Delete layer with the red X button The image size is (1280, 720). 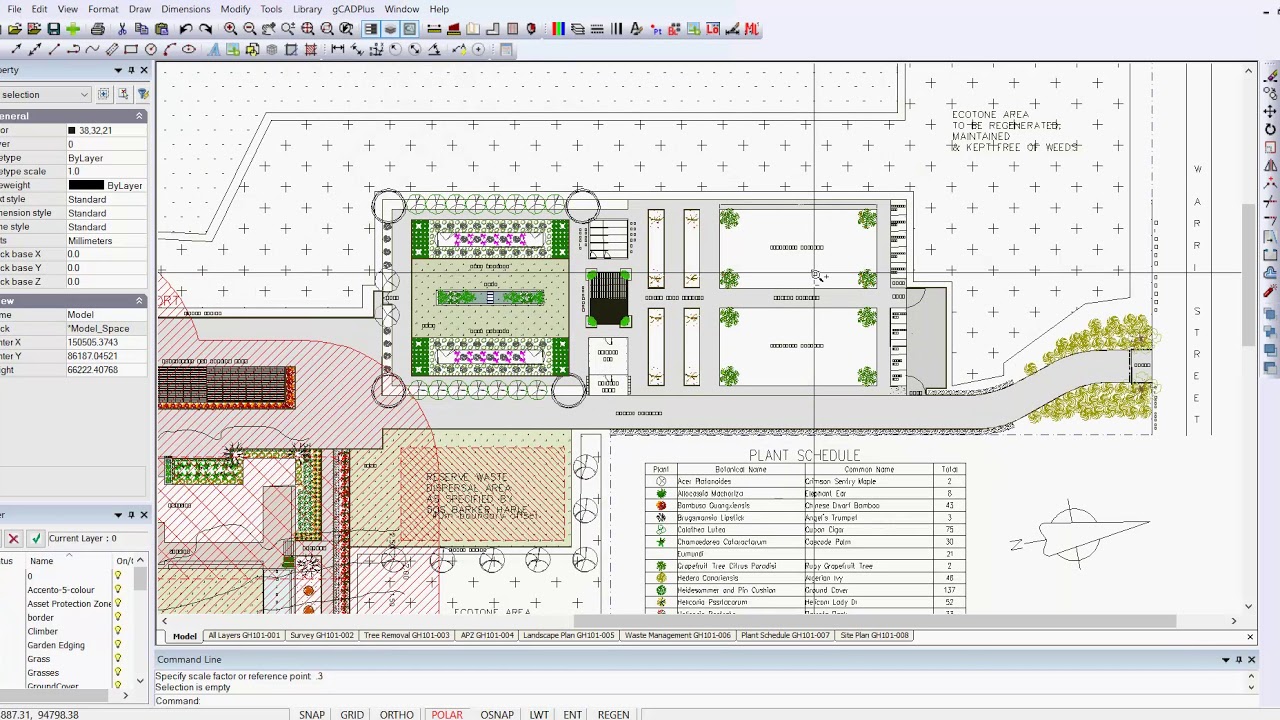(13, 538)
